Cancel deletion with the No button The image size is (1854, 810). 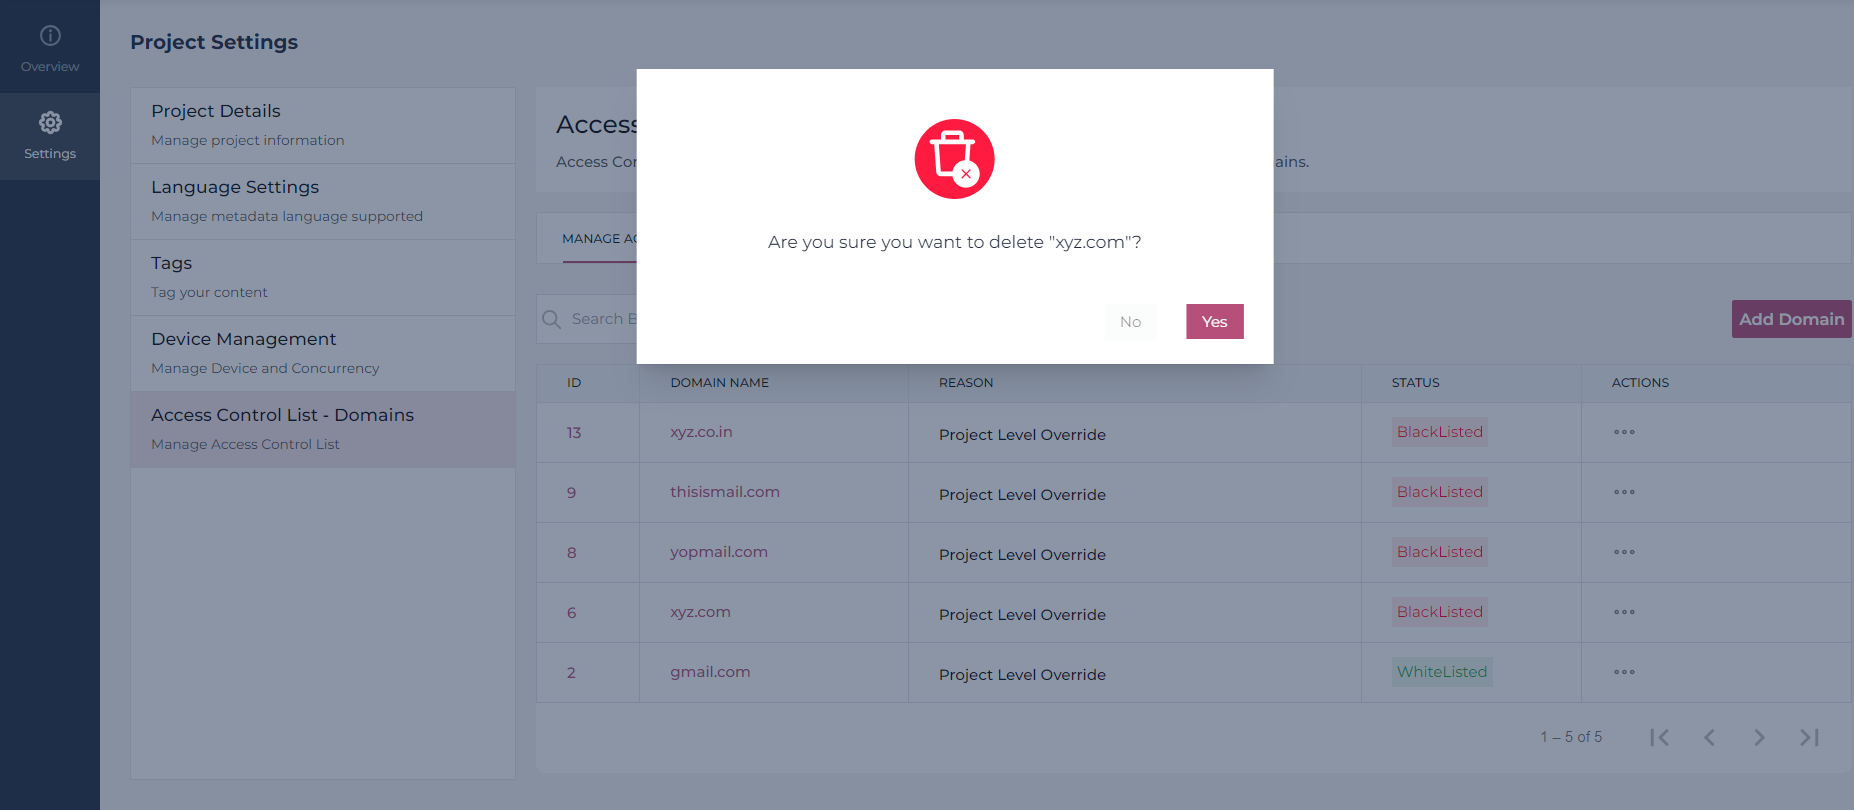click(x=1130, y=322)
